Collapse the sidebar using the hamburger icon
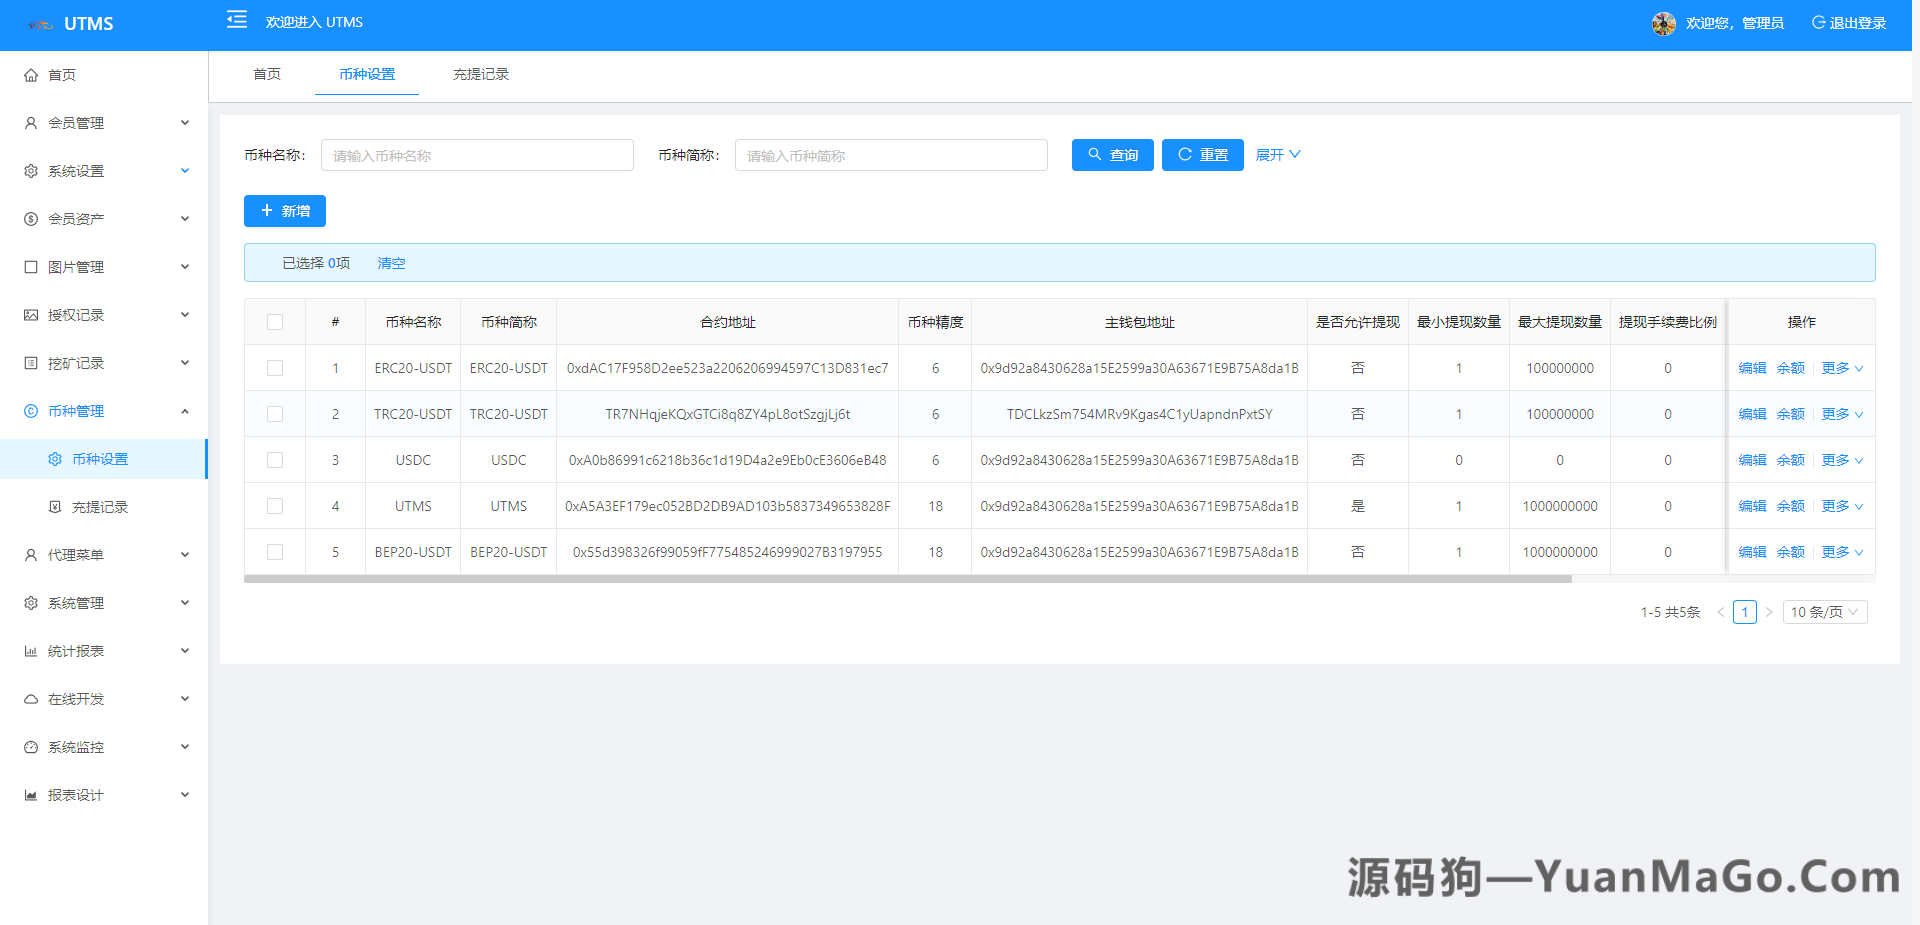The width and height of the screenshot is (1920, 925). click(x=236, y=20)
